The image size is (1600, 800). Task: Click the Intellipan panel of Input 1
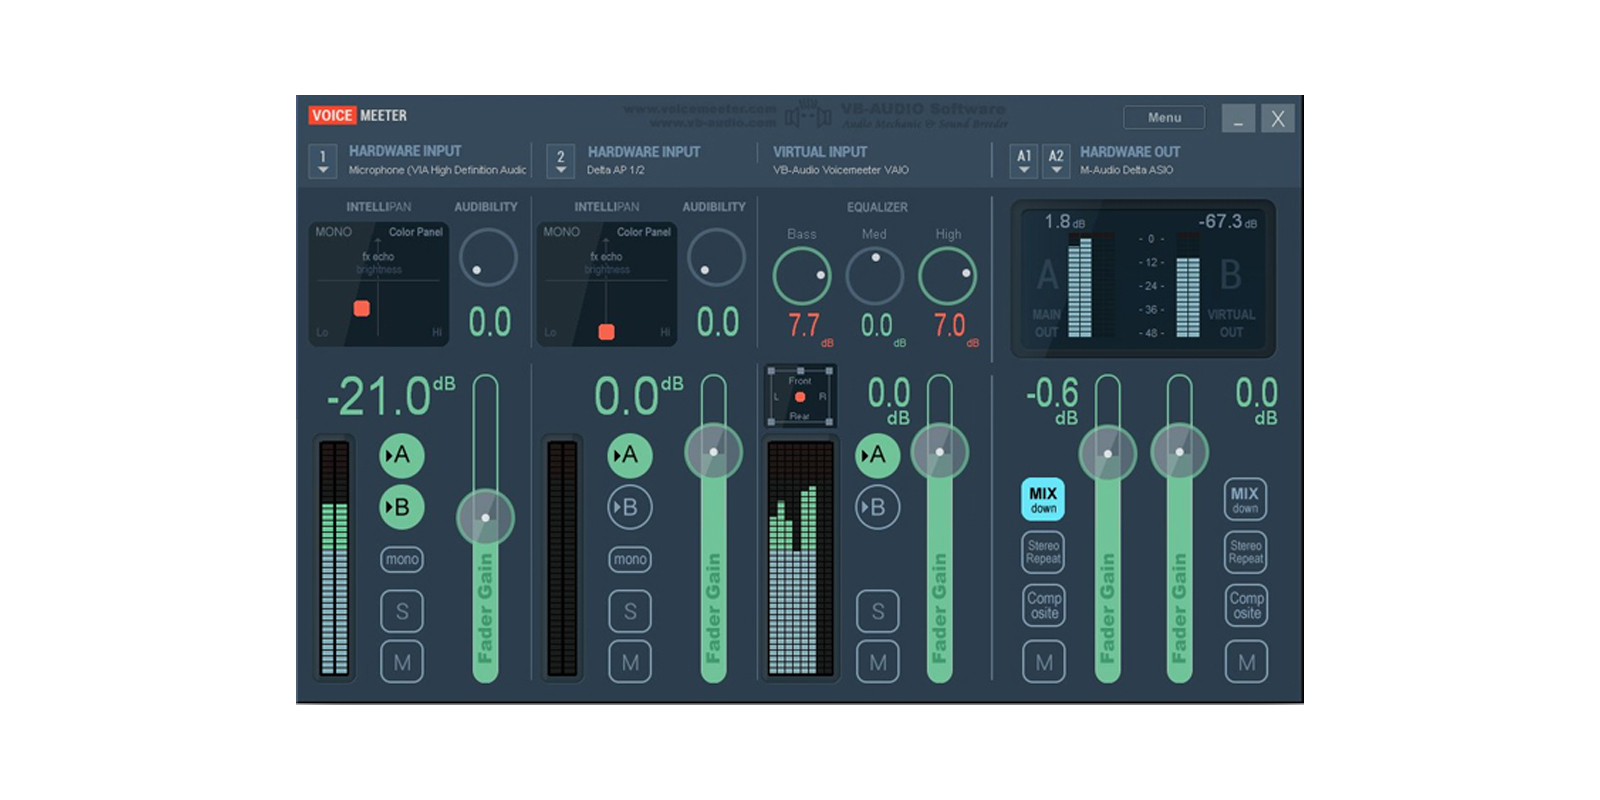click(379, 284)
